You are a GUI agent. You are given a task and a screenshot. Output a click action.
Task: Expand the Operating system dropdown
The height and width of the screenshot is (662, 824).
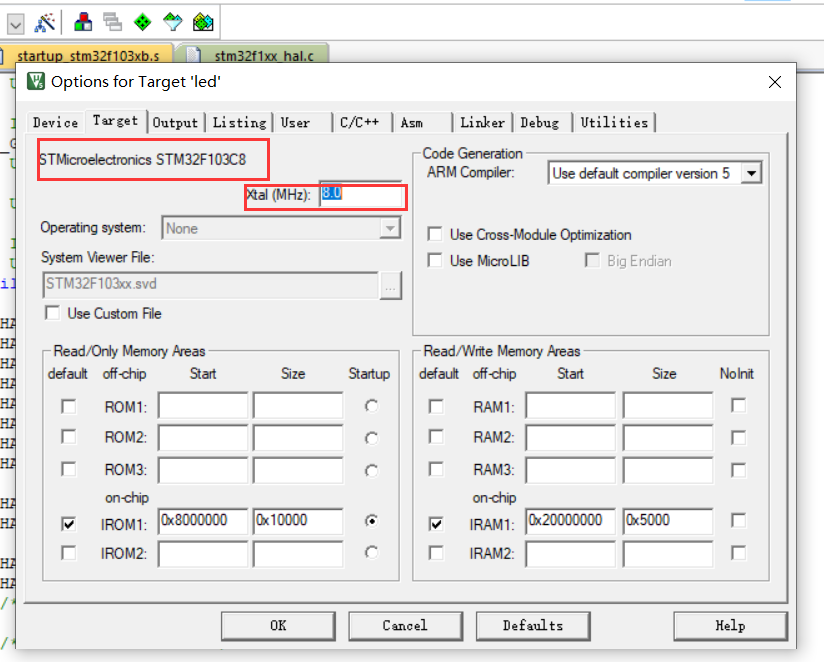click(390, 228)
